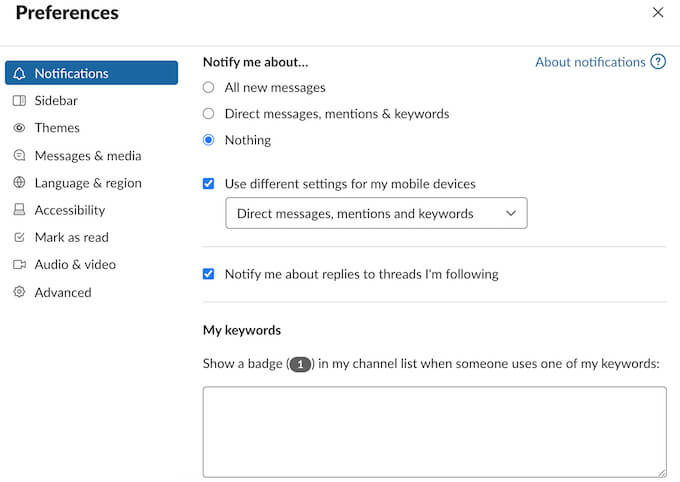
Task: Click the Notifications bell icon
Action: pyautogui.click(x=19, y=73)
